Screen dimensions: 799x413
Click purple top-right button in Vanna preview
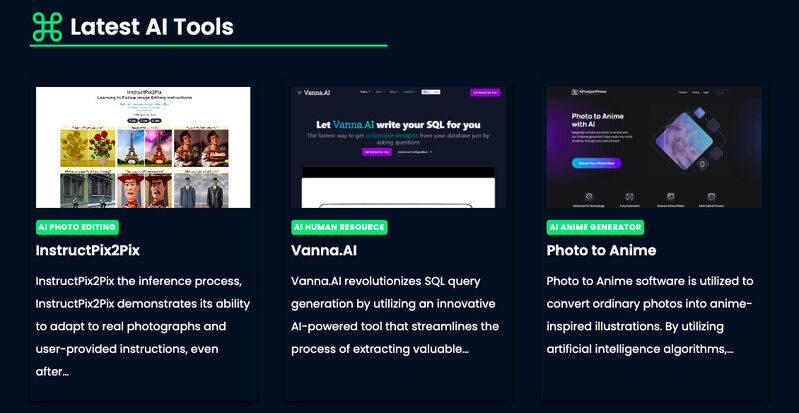pos(485,93)
